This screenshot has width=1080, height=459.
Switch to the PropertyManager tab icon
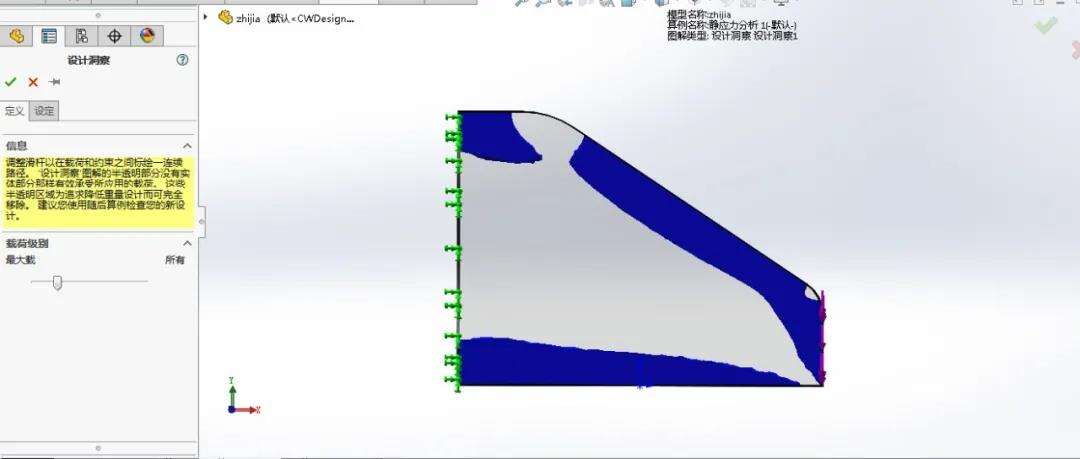pos(49,37)
